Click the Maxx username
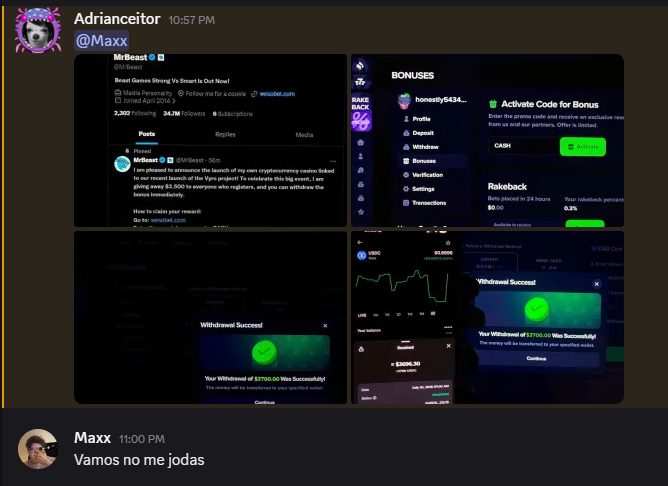Image resolution: width=668 pixels, height=486 pixels. (92, 438)
